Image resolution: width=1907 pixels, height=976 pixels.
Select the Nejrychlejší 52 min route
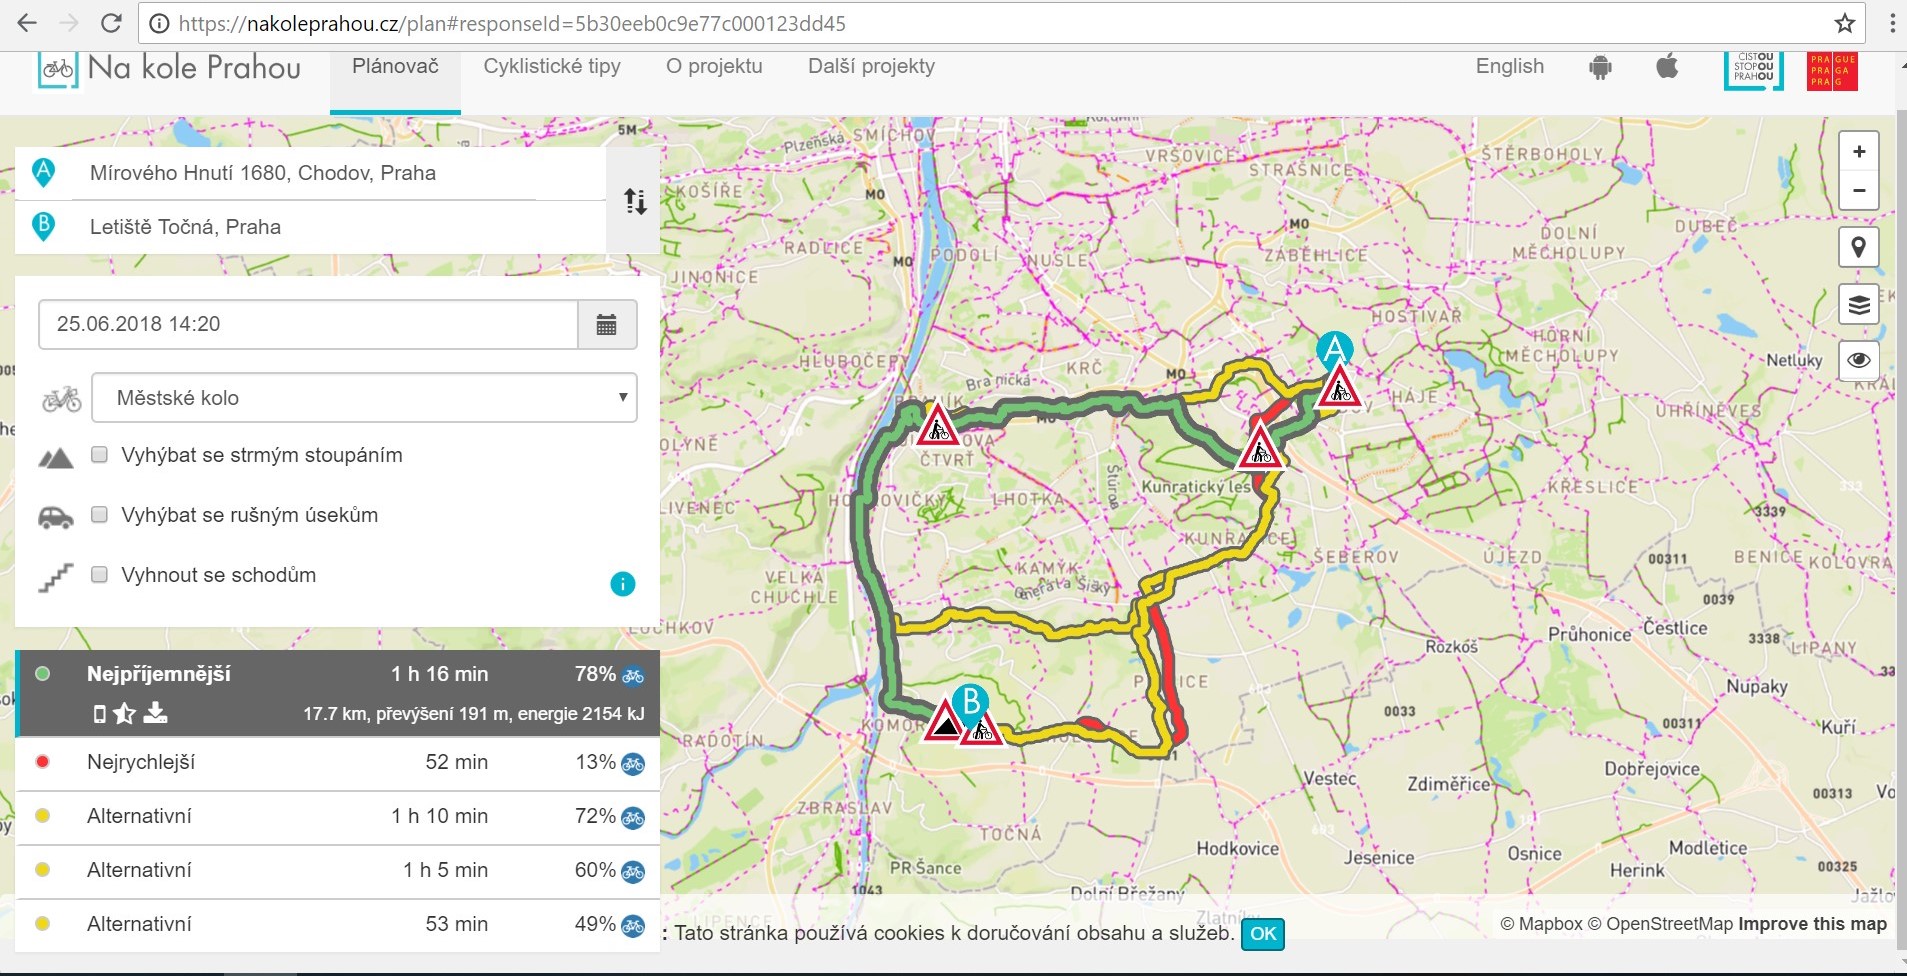[x=338, y=763]
